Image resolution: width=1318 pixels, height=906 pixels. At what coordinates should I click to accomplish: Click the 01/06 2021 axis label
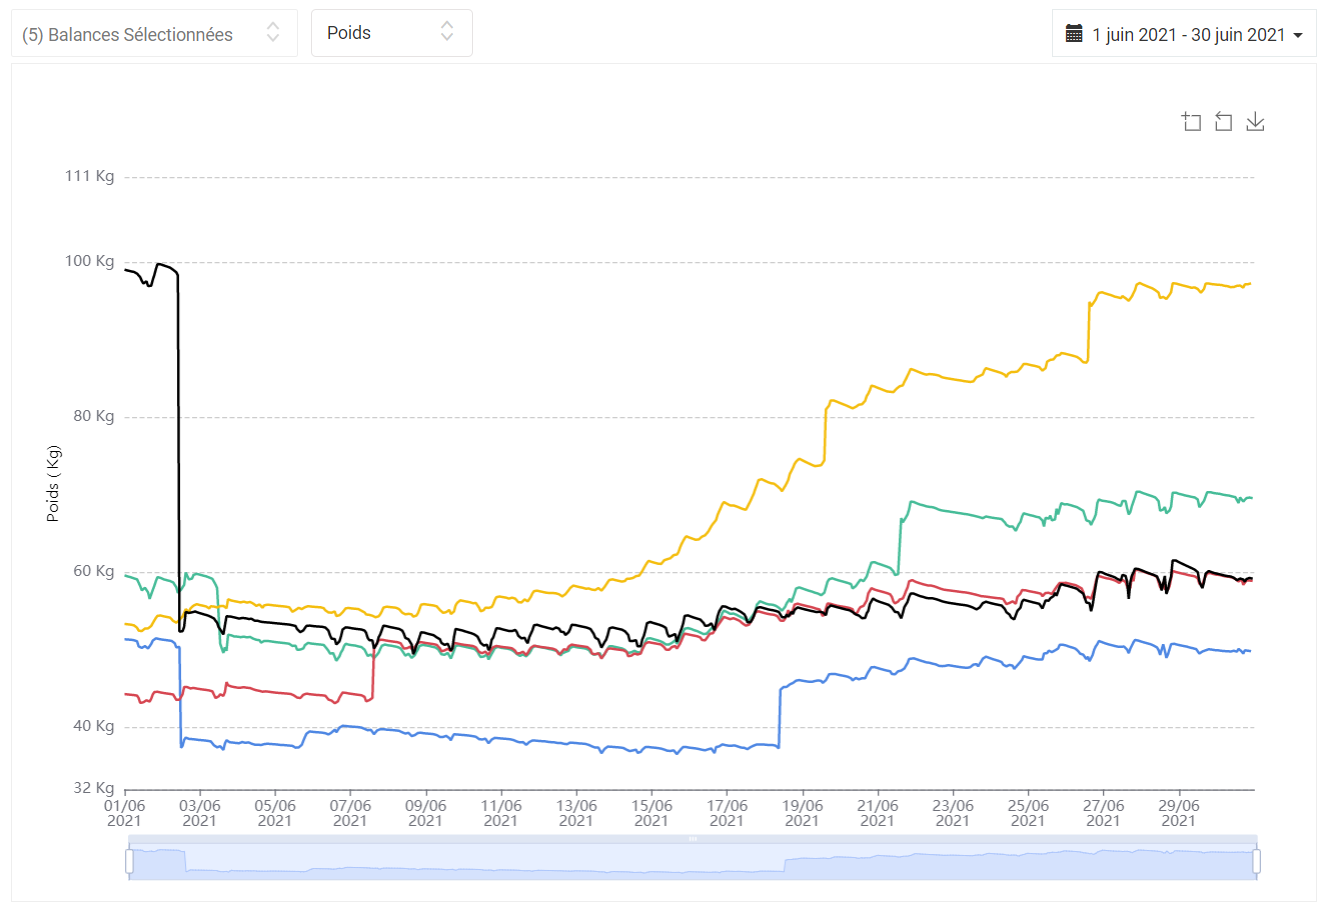pyautogui.click(x=124, y=813)
